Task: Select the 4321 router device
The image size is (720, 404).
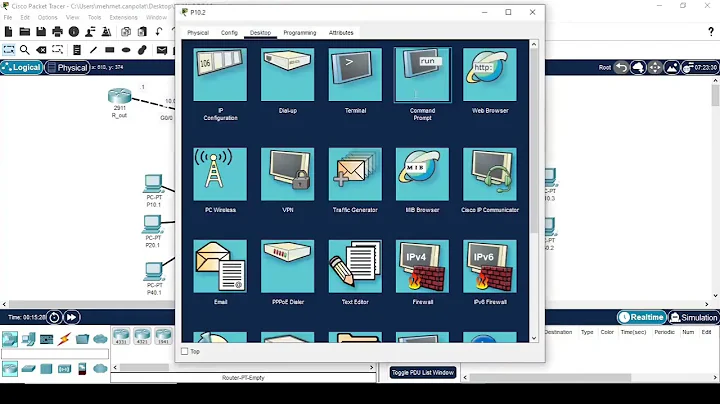Action: pyautogui.click(x=142, y=337)
